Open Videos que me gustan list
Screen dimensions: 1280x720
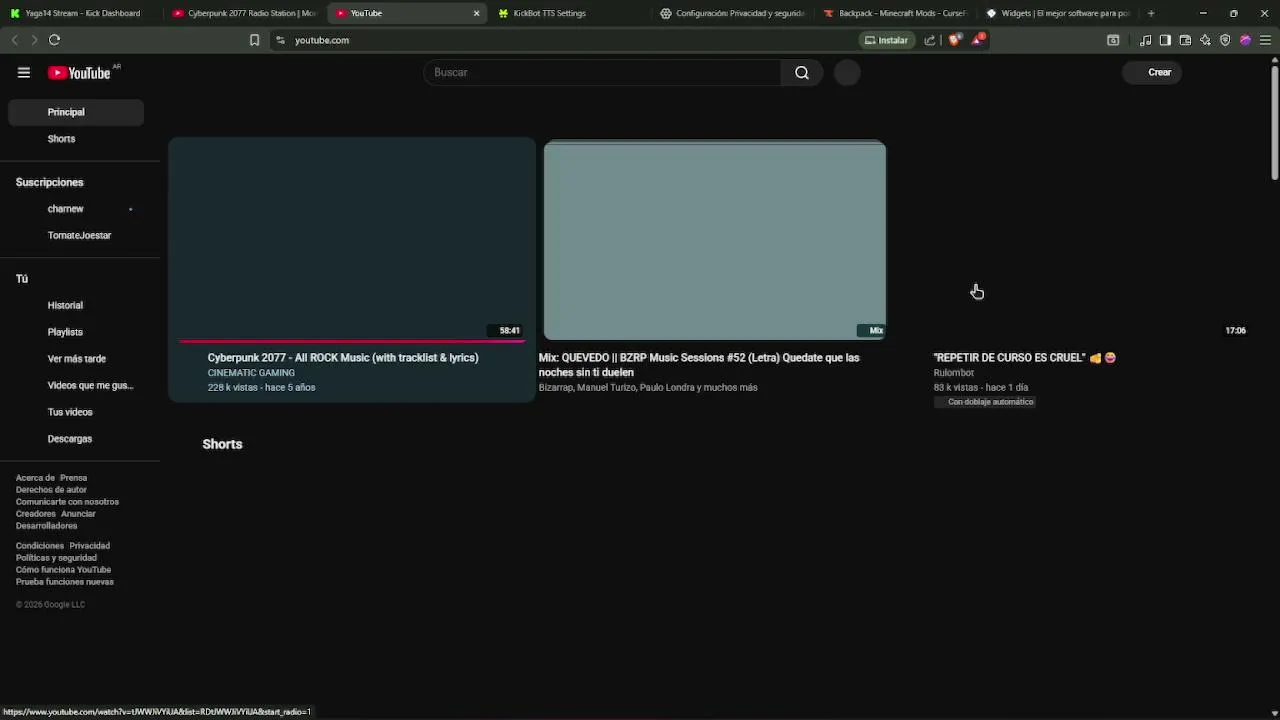(x=76, y=385)
